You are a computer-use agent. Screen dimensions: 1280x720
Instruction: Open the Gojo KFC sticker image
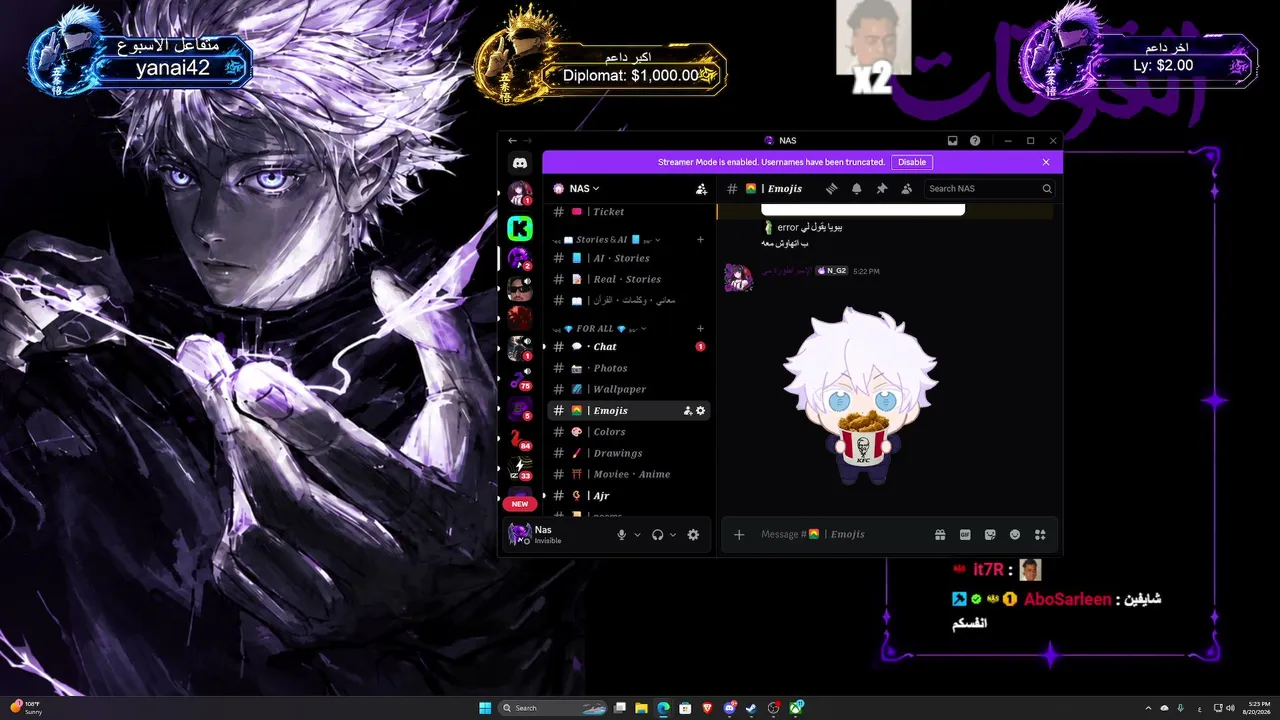coord(860,396)
